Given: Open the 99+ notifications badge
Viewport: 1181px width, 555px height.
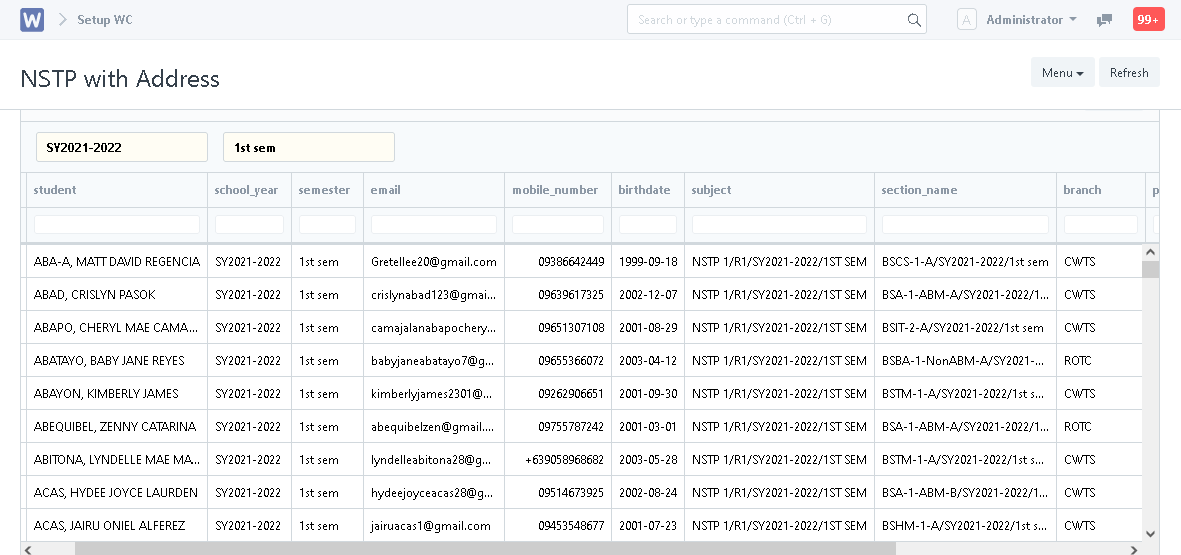Looking at the screenshot, I should [1149, 20].
